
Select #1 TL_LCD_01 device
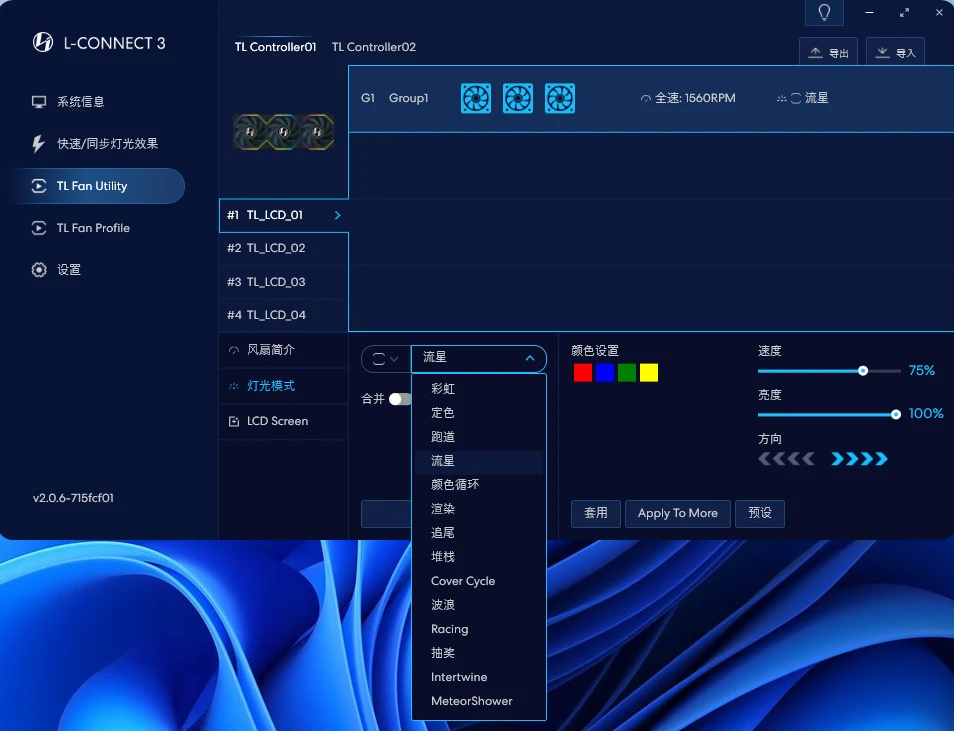point(284,215)
